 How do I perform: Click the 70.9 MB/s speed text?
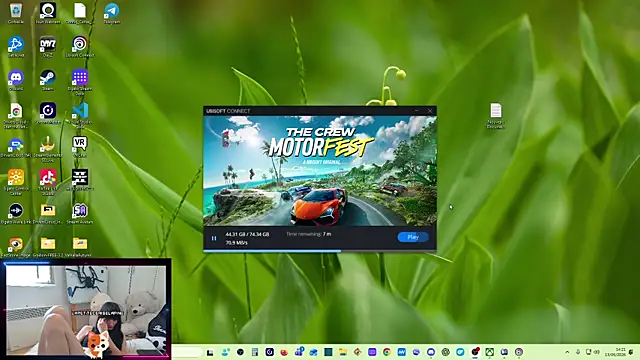pyautogui.click(x=236, y=243)
